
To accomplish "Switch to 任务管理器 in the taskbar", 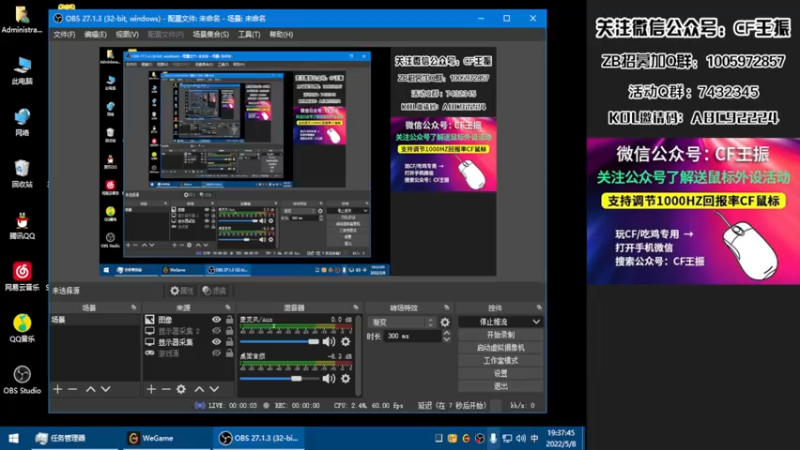I will tap(74, 438).
